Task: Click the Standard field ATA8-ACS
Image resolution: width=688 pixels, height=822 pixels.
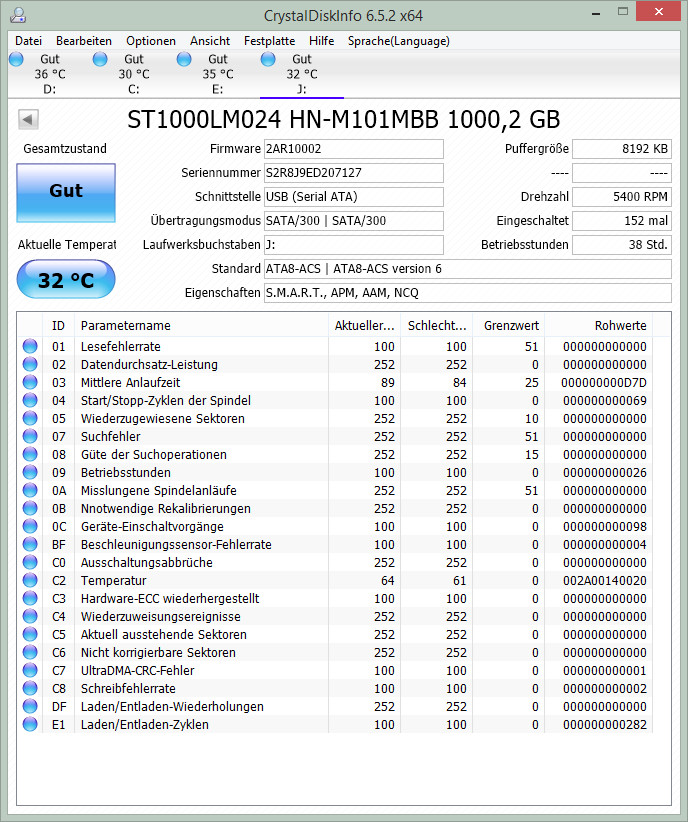Action: pyautogui.click(x=468, y=269)
